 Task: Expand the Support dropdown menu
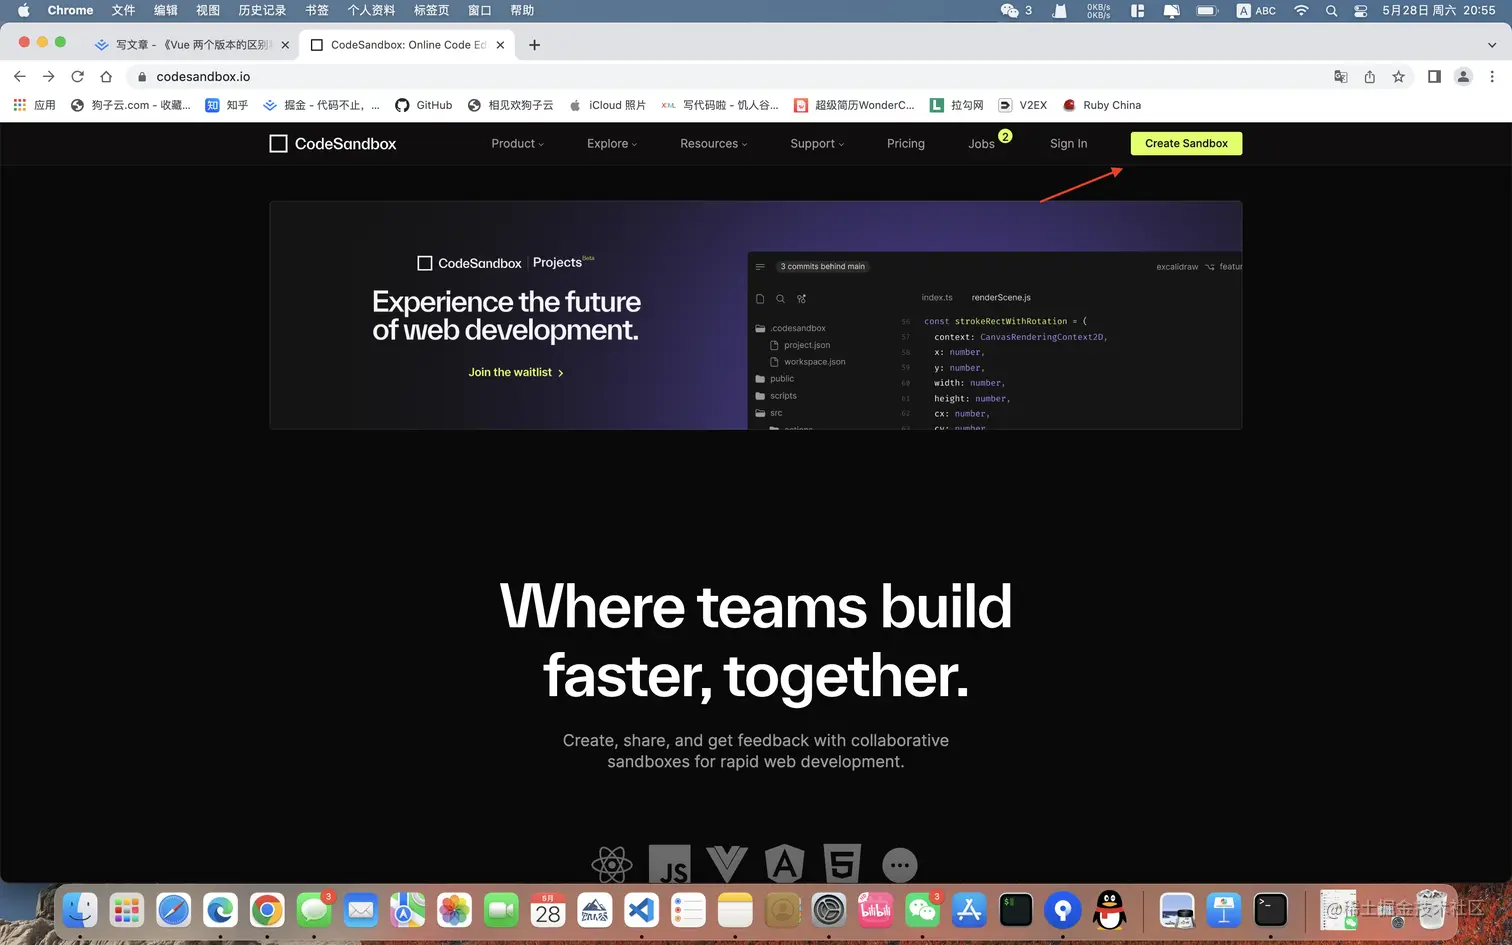816,144
